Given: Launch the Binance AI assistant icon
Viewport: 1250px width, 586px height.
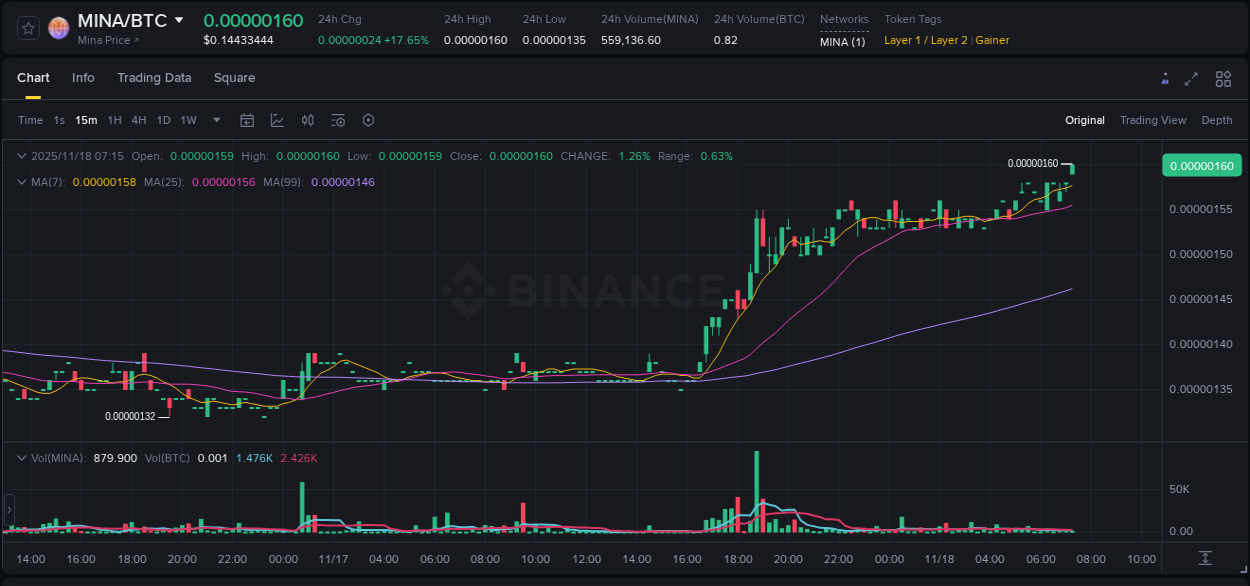Looking at the screenshot, I should 1164,78.
